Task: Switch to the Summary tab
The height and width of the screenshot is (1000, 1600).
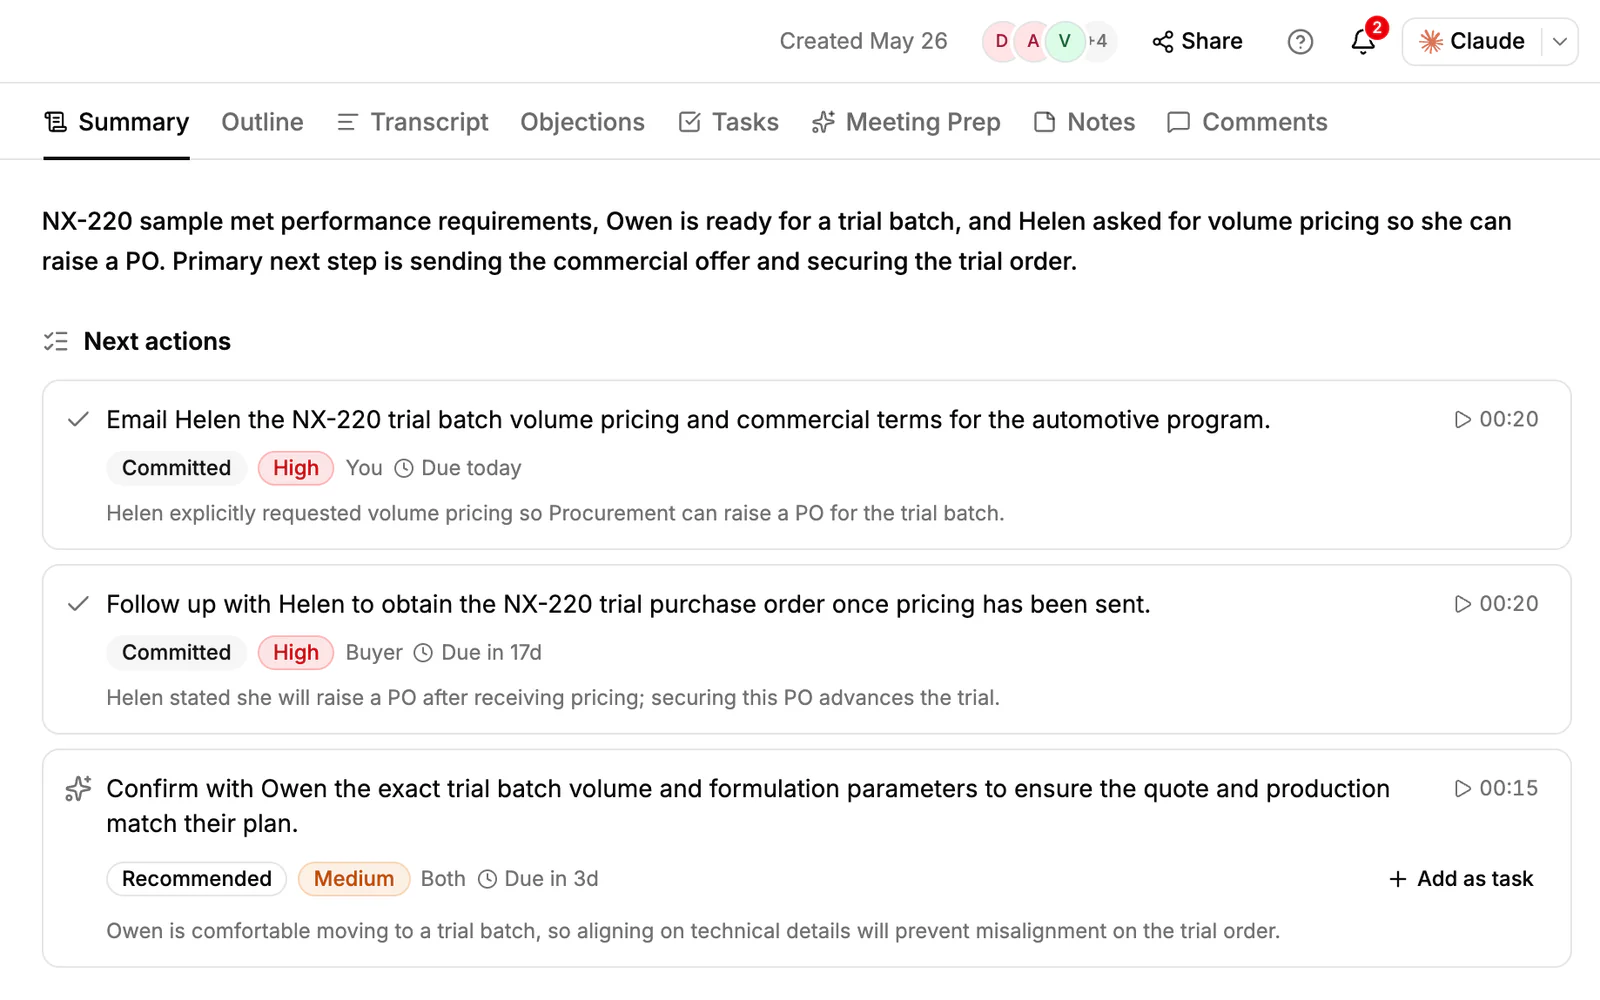Action: tap(116, 122)
